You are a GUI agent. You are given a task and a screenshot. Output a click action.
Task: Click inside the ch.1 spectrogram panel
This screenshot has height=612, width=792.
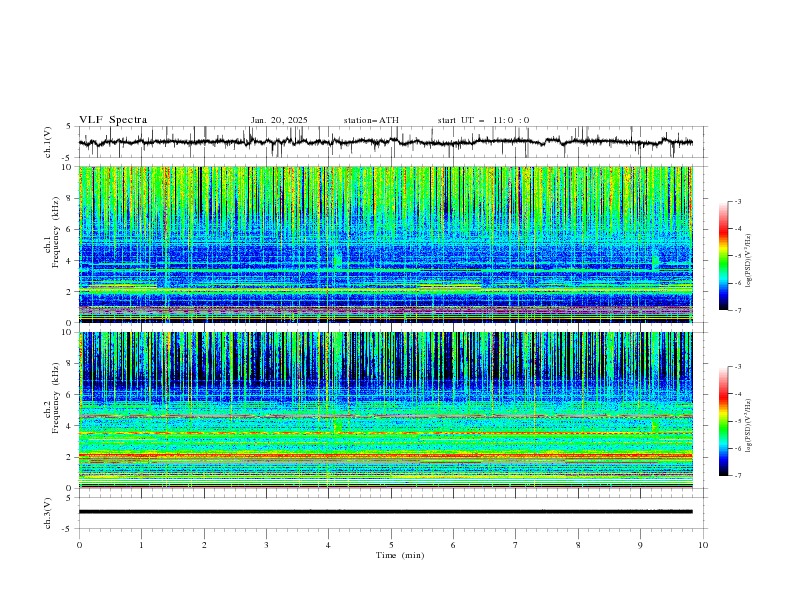[385, 244]
